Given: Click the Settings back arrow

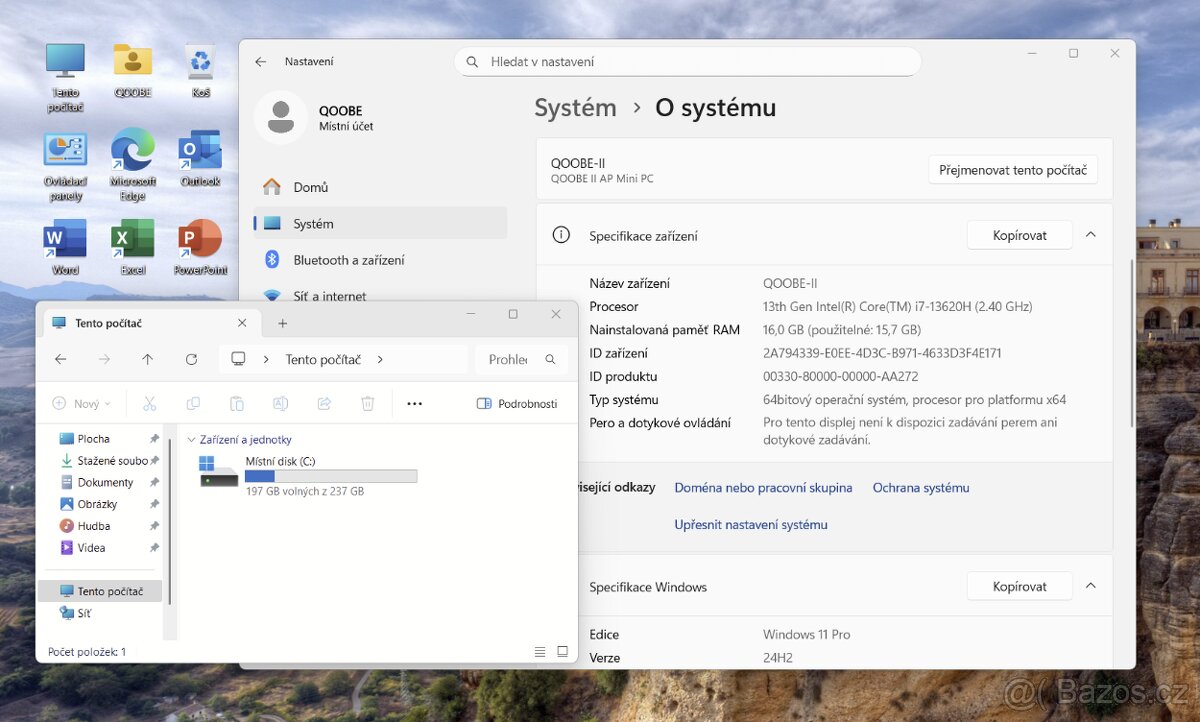Looking at the screenshot, I should 261,62.
